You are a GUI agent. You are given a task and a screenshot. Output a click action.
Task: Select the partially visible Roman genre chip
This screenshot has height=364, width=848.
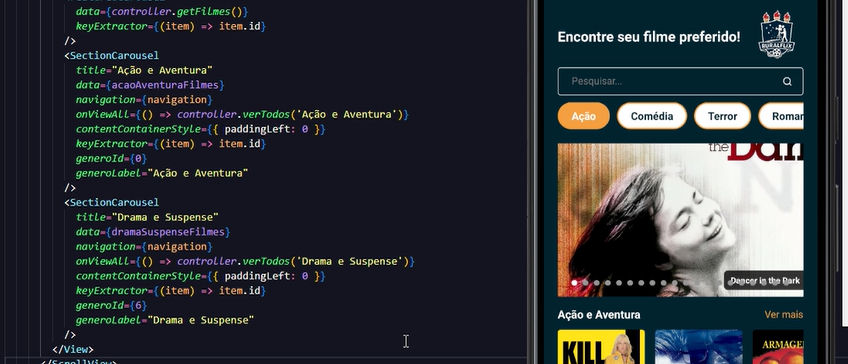(781, 116)
